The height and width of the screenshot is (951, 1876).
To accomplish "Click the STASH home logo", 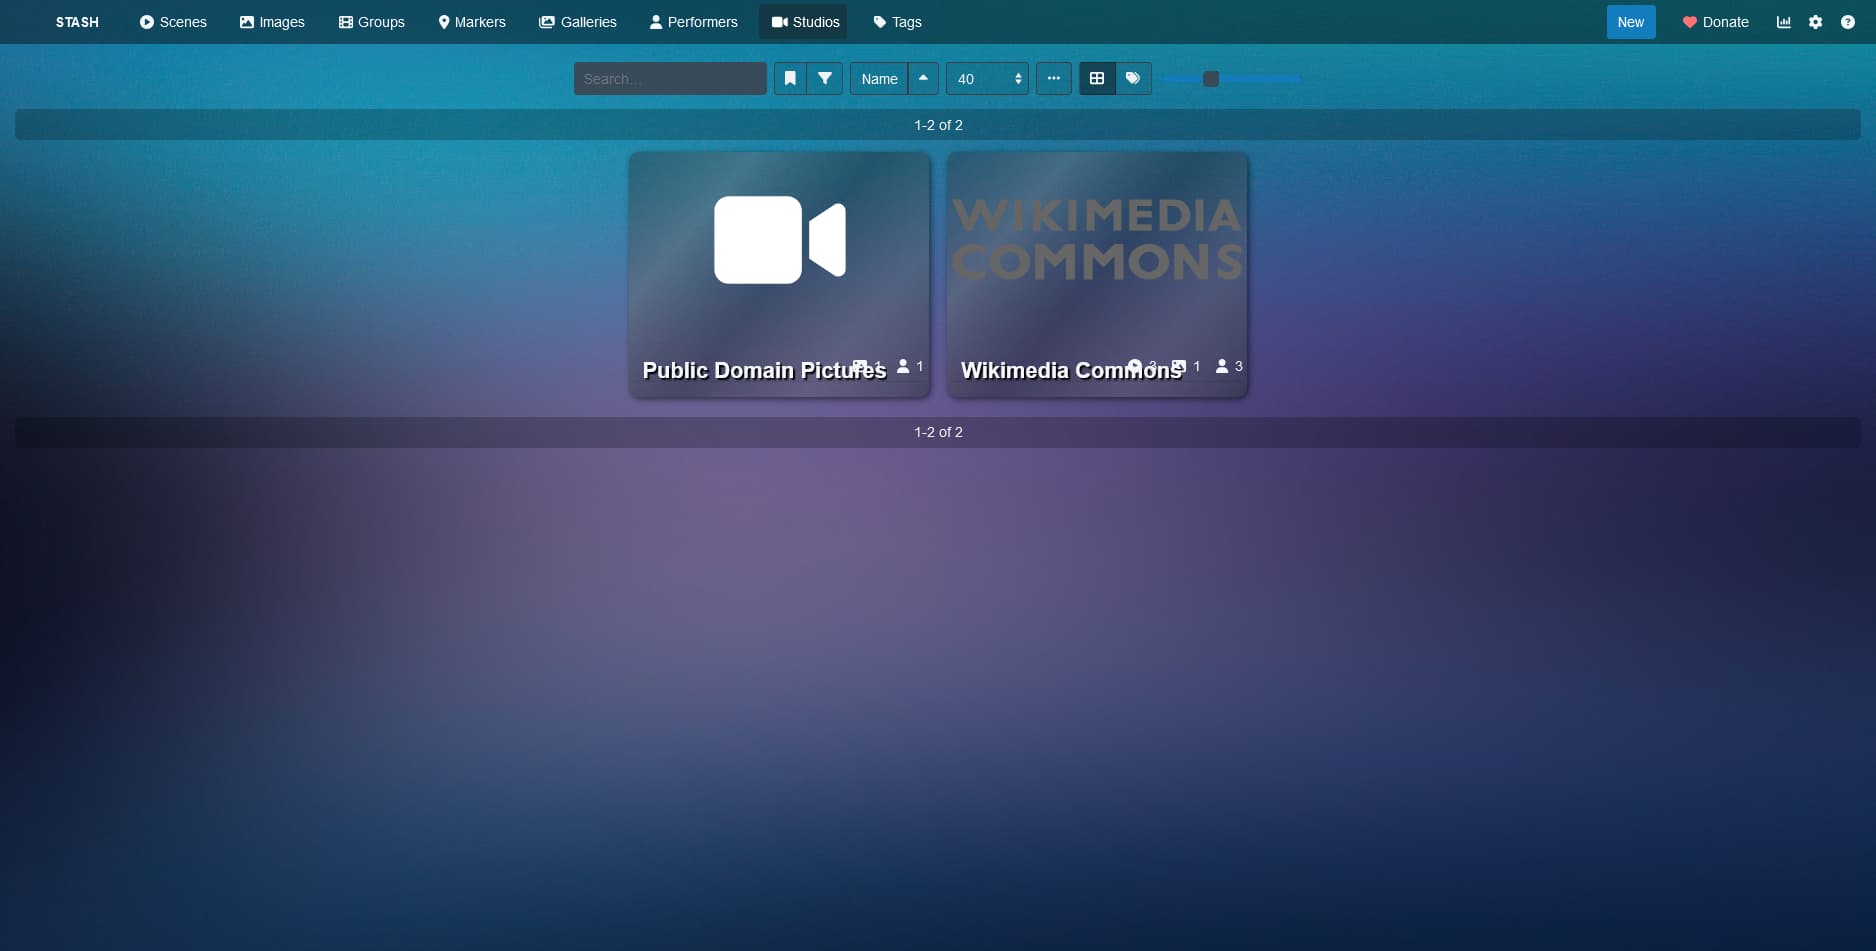I will pyautogui.click(x=77, y=22).
